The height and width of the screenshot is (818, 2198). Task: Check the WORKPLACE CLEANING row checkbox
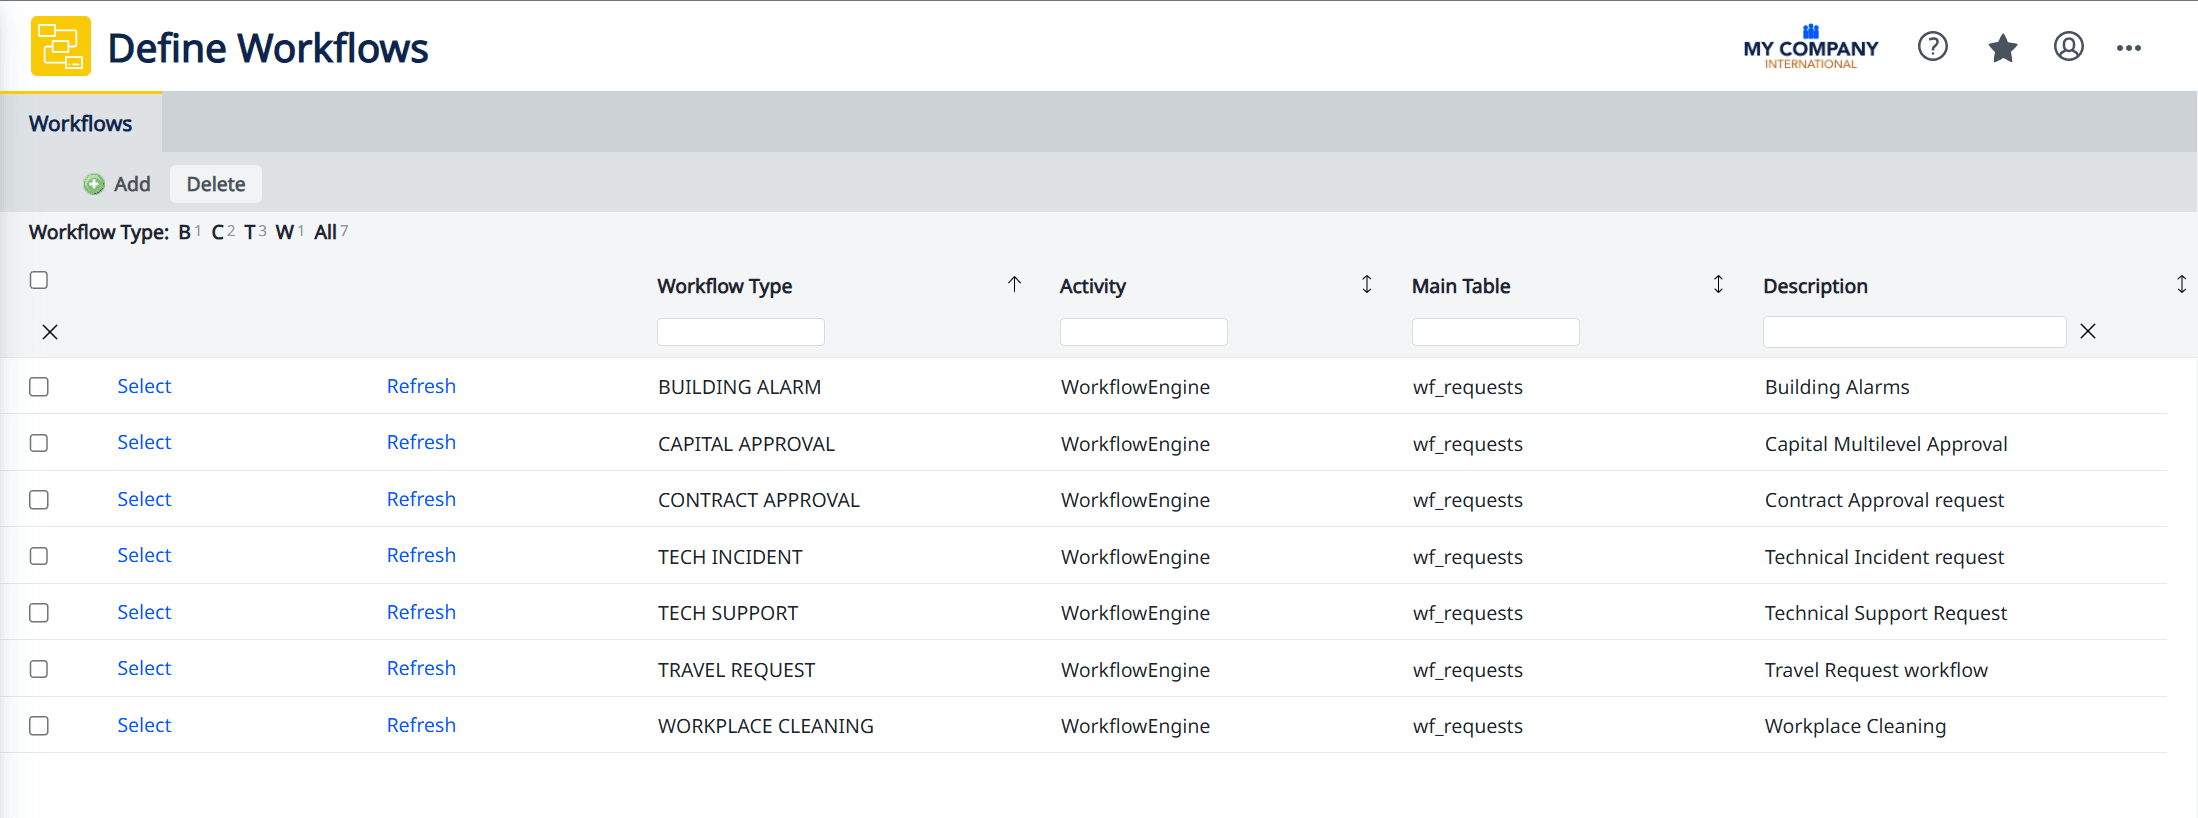click(39, 726)
